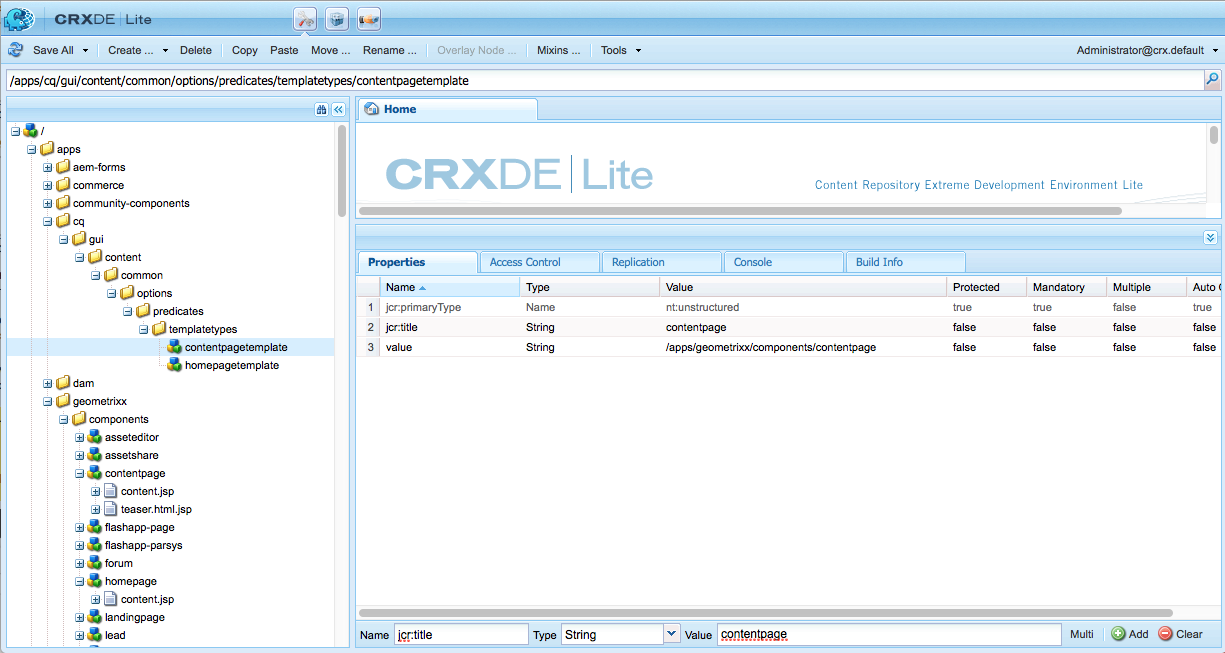Expand the lead component node

point(80,635)
